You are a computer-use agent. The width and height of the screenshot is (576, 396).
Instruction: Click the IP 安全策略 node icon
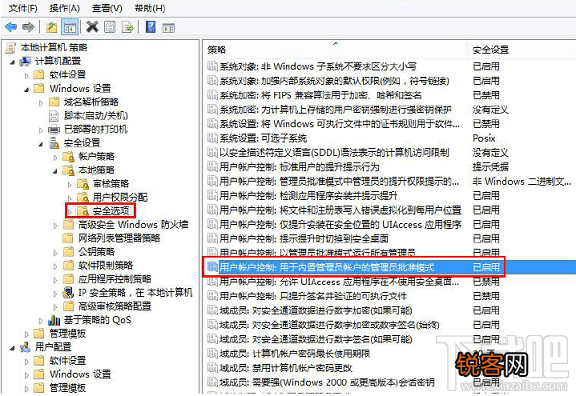pos(68,292)
